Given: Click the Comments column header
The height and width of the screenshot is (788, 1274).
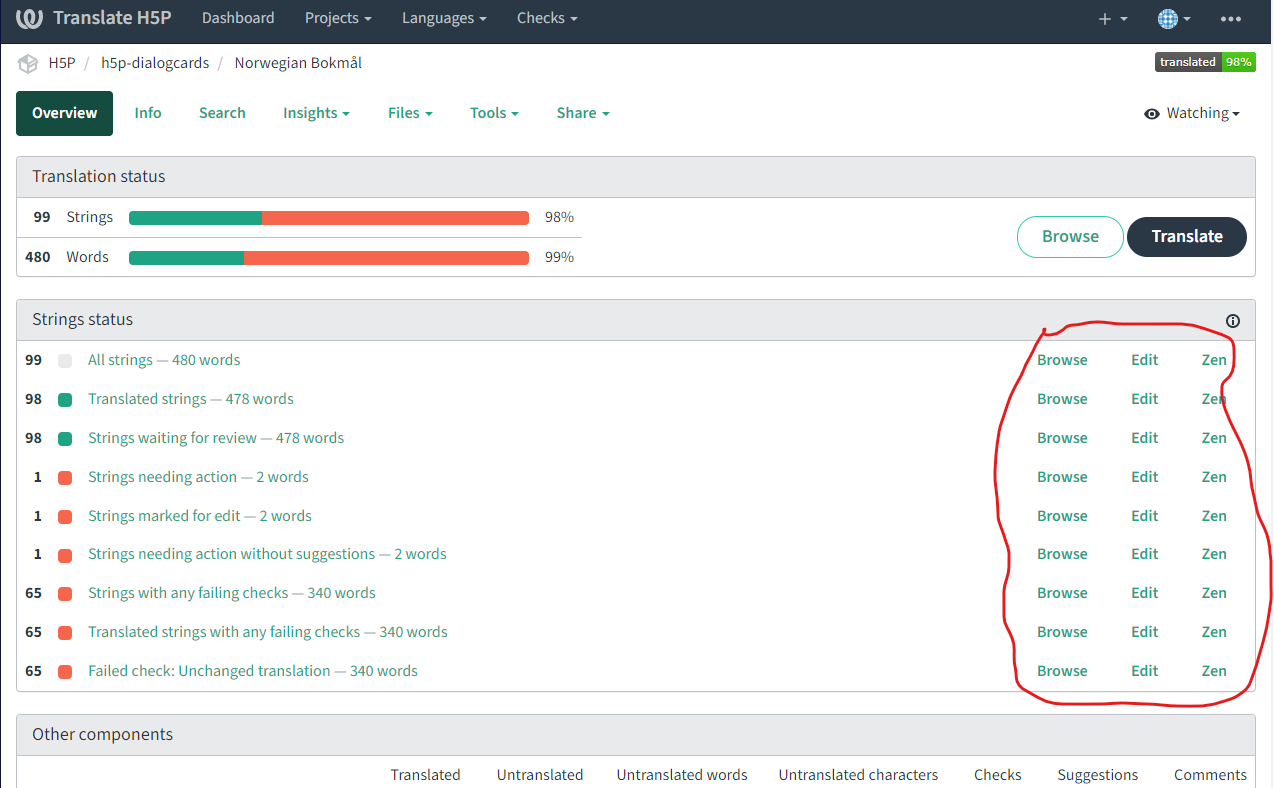Looking at the screenshot, I should [x=1210, y=775].
